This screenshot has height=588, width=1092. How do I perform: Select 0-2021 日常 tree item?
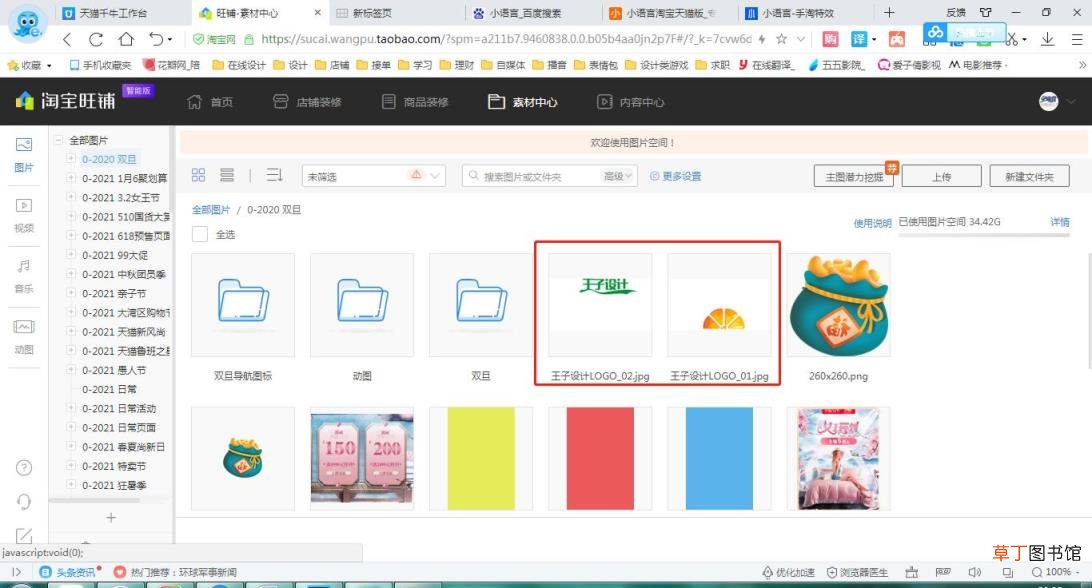(x=109, y=389)
